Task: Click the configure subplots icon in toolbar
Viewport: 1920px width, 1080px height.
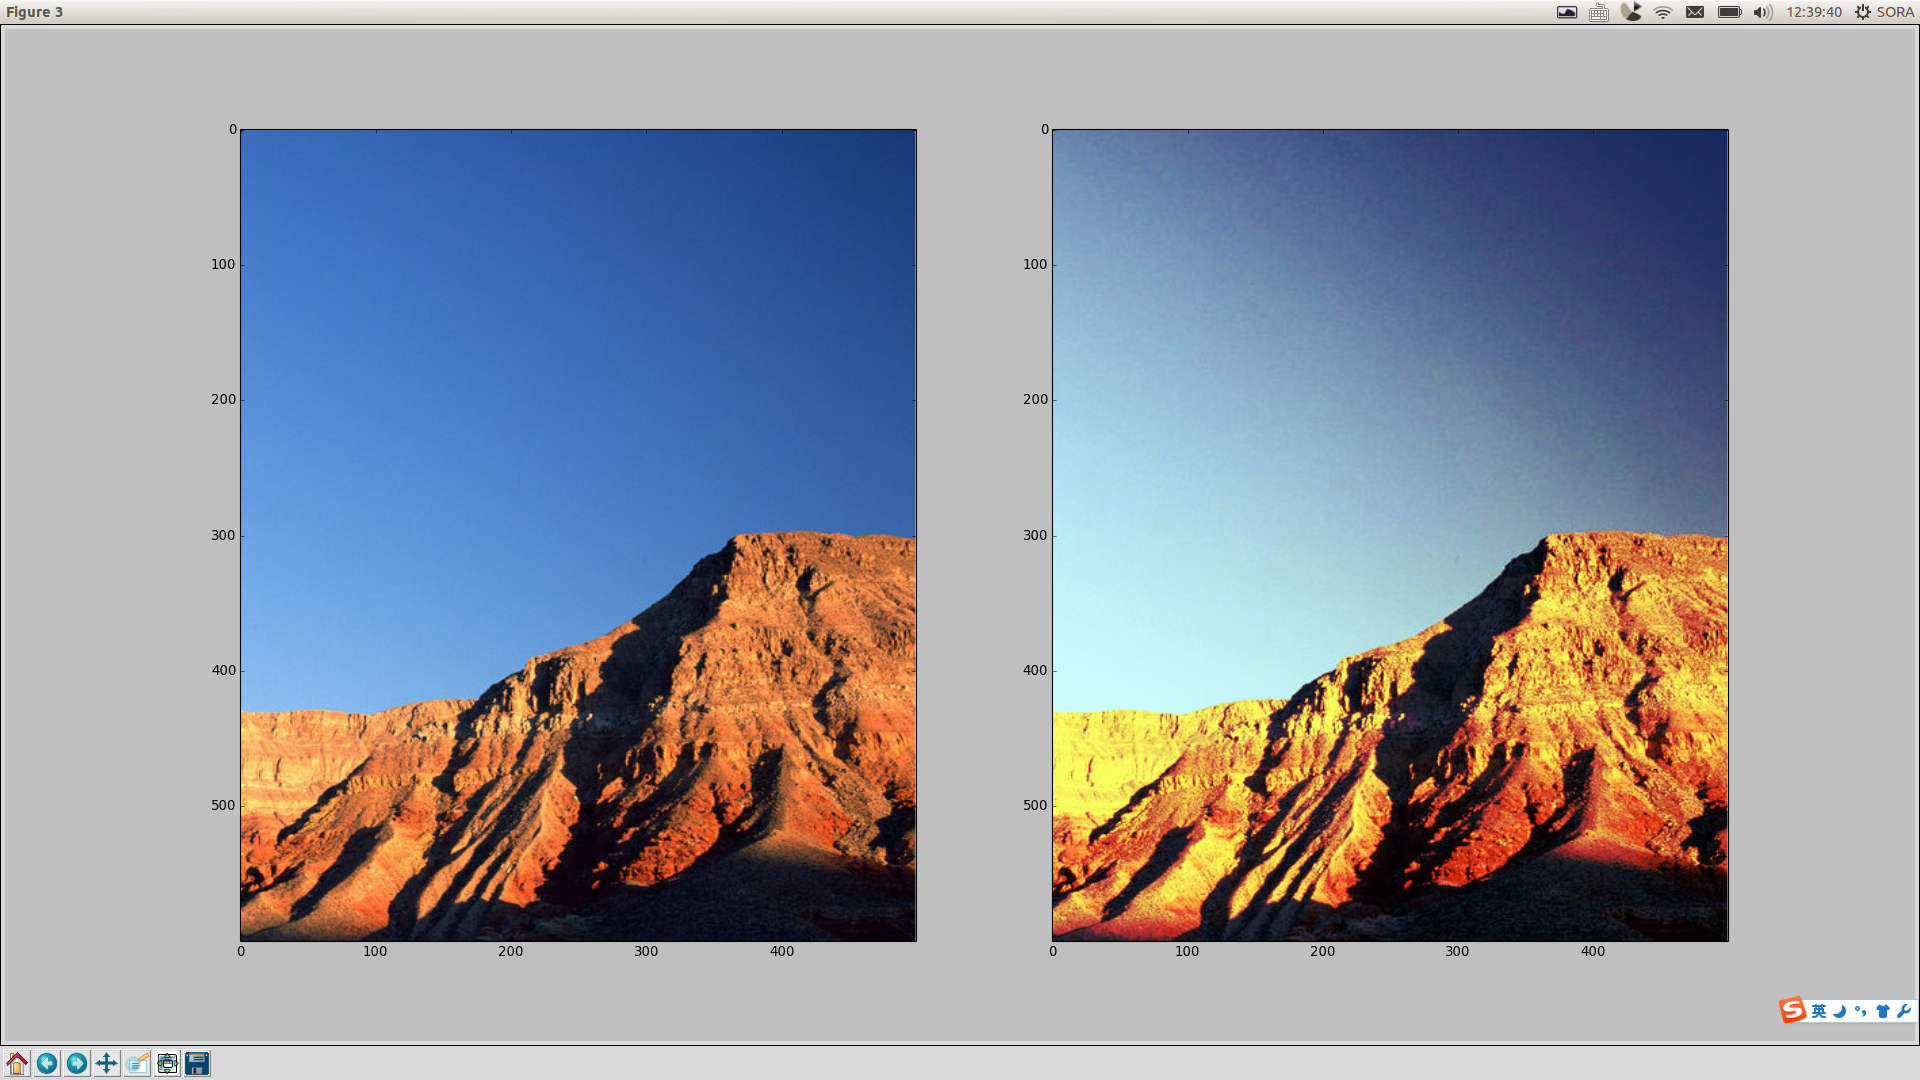Action: point(167,1063)
